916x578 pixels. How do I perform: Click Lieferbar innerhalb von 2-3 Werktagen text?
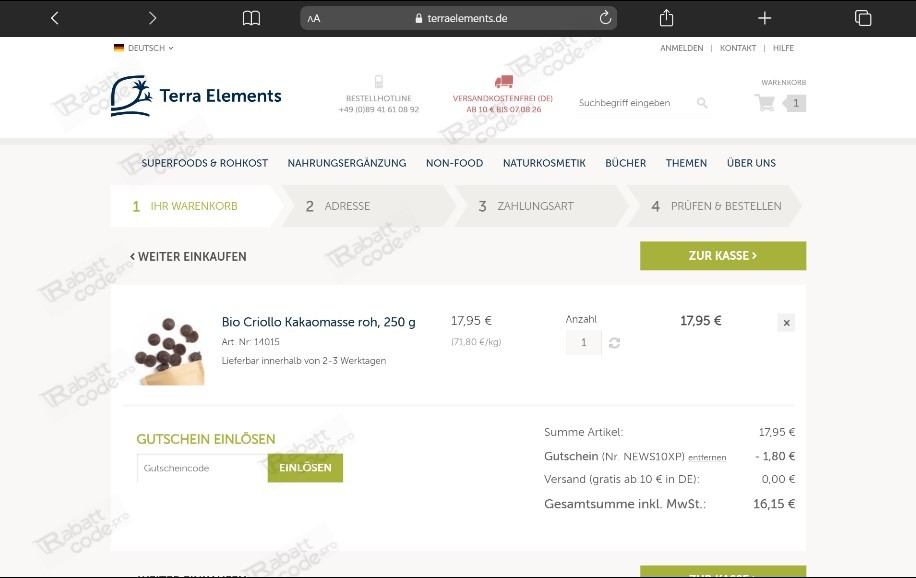click(x=304, y=361)
